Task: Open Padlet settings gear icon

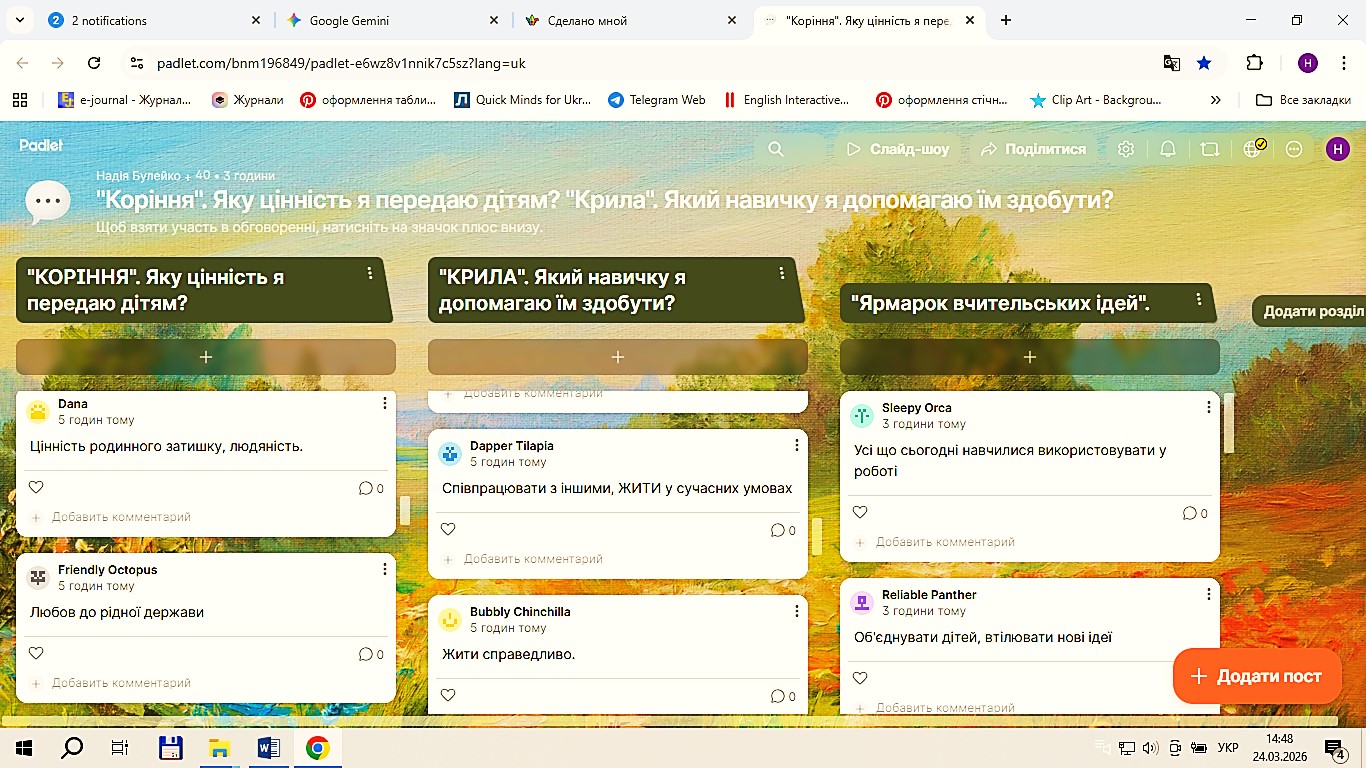Action: [1126, 149]
